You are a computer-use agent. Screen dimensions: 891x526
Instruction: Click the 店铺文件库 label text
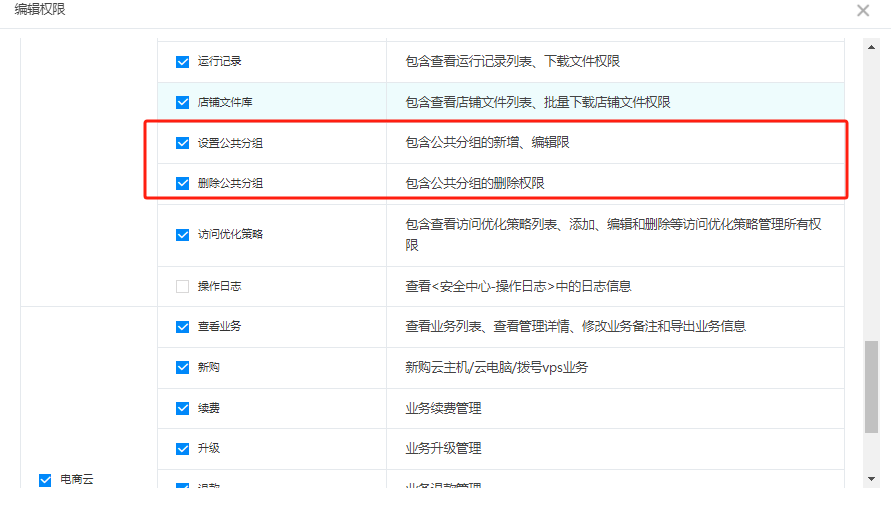coord(225,102)
